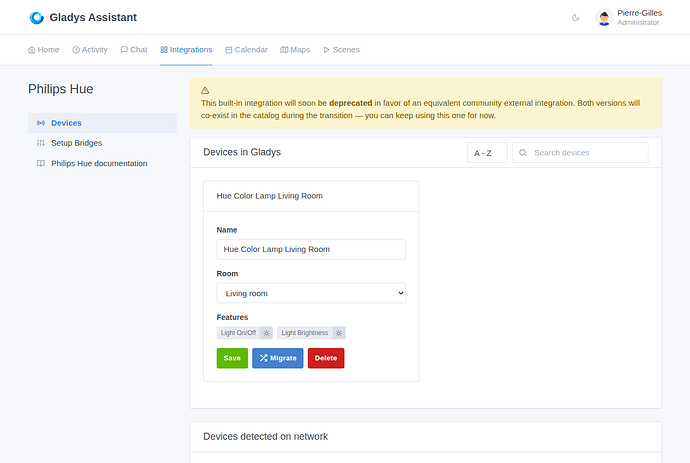Click the Calendar icon in navigation
690x463 pixels.
pyautogui.click(x=229, y=50)
